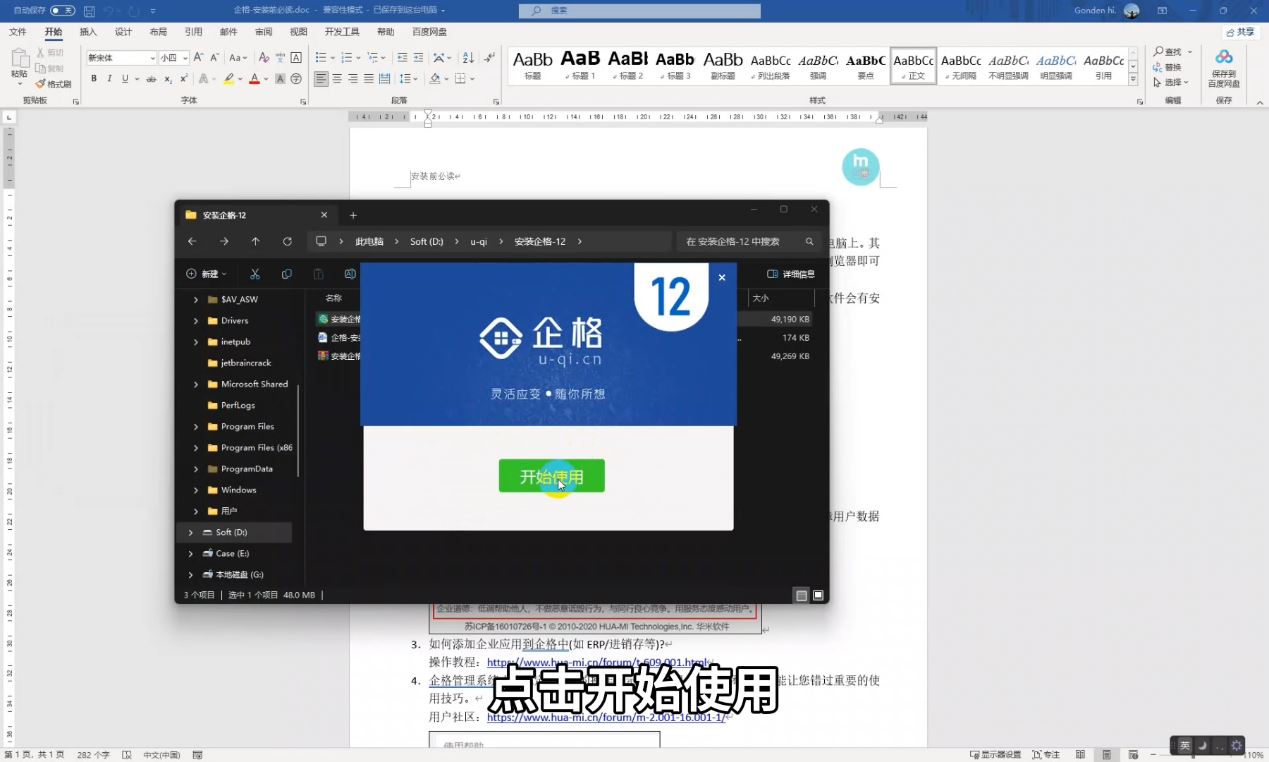Click the copy icon in Explorer toolbar
1269x762 pixels.
[x=287, y=274]
